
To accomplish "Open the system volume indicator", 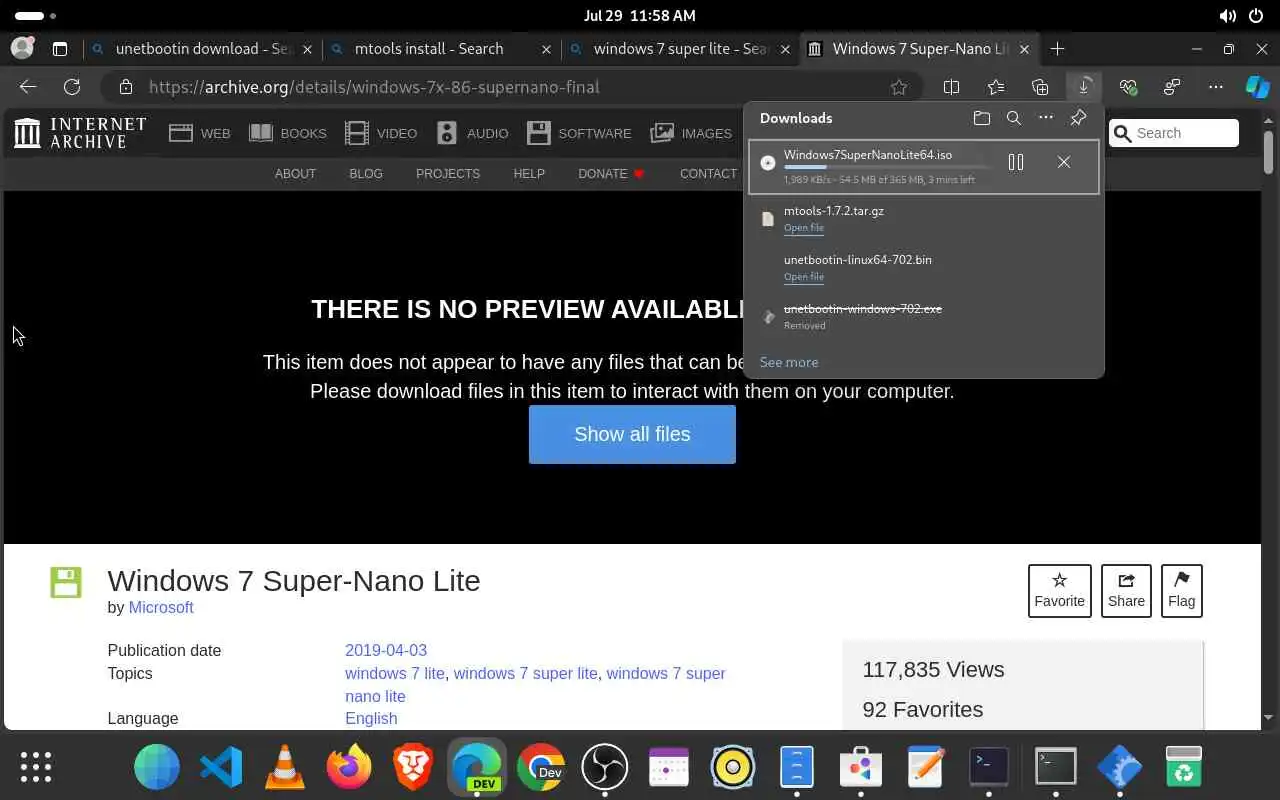I will 1227,16.
